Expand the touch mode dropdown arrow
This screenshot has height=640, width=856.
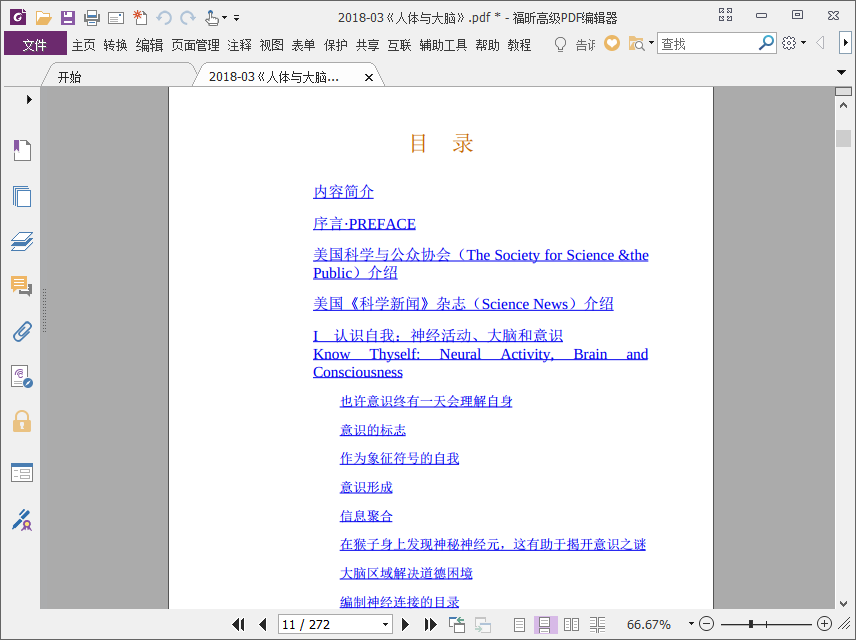[x=224, y=18]
